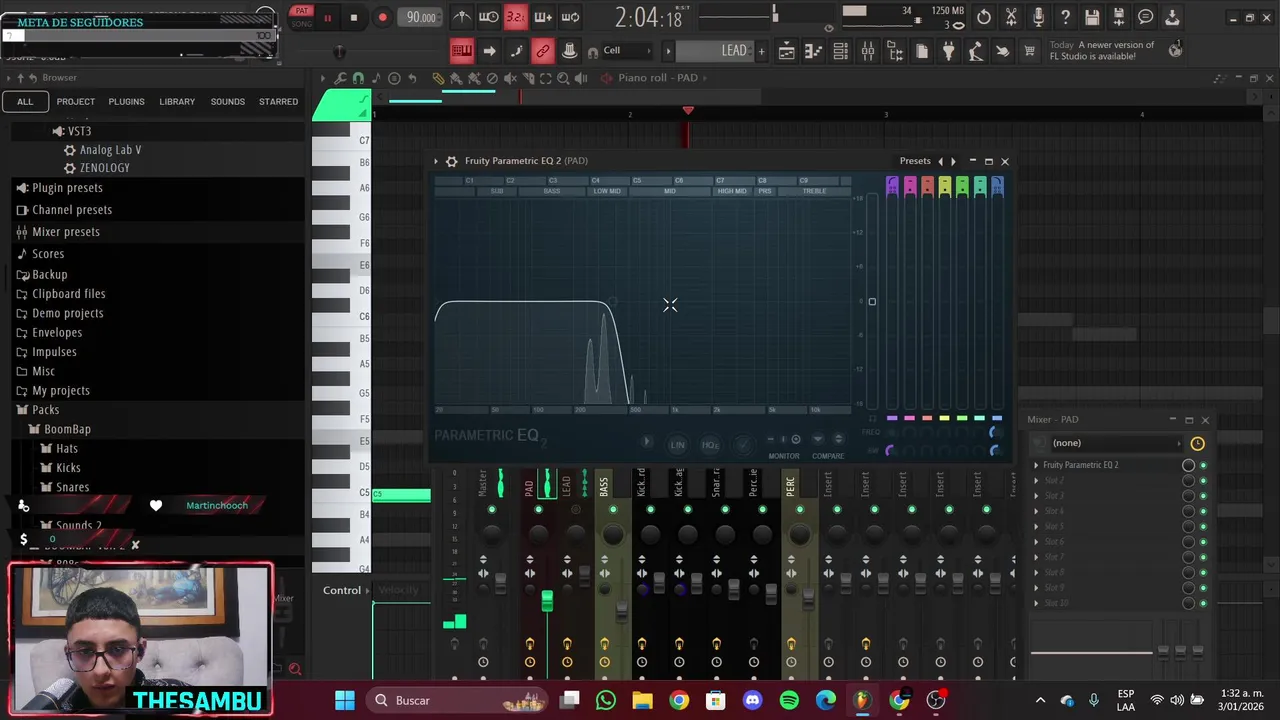The height and width of the screenshot is (720, 1280).
Task: Open the Cell snap dropdown
Action: tap(626, 51)
